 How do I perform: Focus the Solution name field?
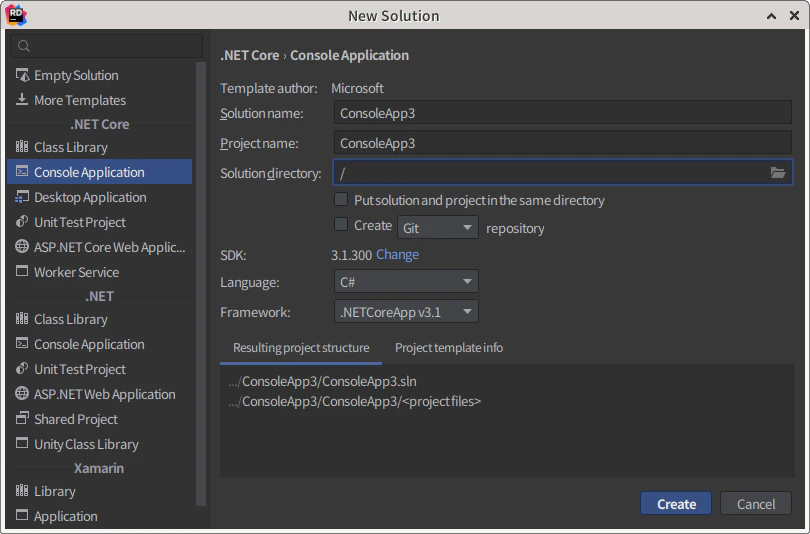563,113
